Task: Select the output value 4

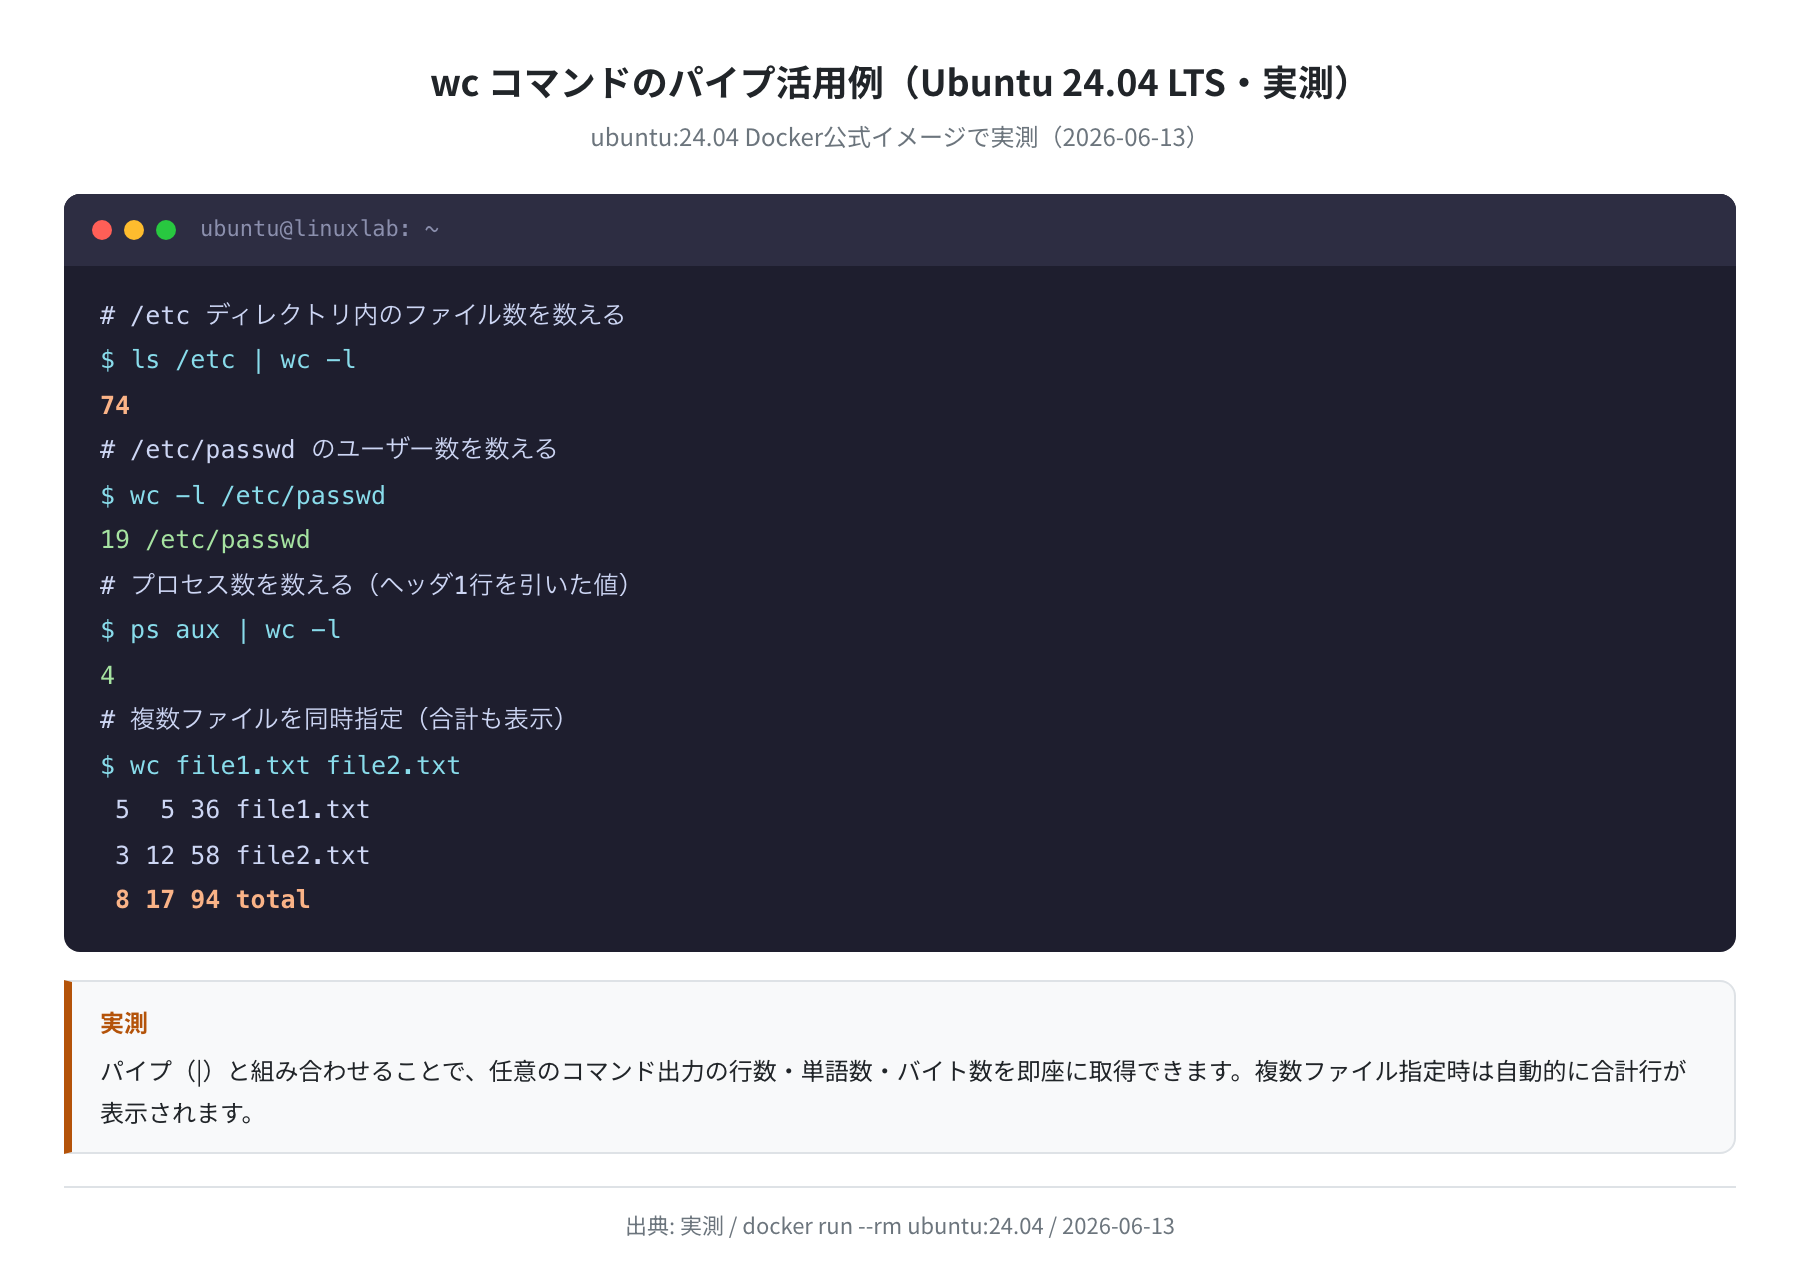Action: click(108, 675)
